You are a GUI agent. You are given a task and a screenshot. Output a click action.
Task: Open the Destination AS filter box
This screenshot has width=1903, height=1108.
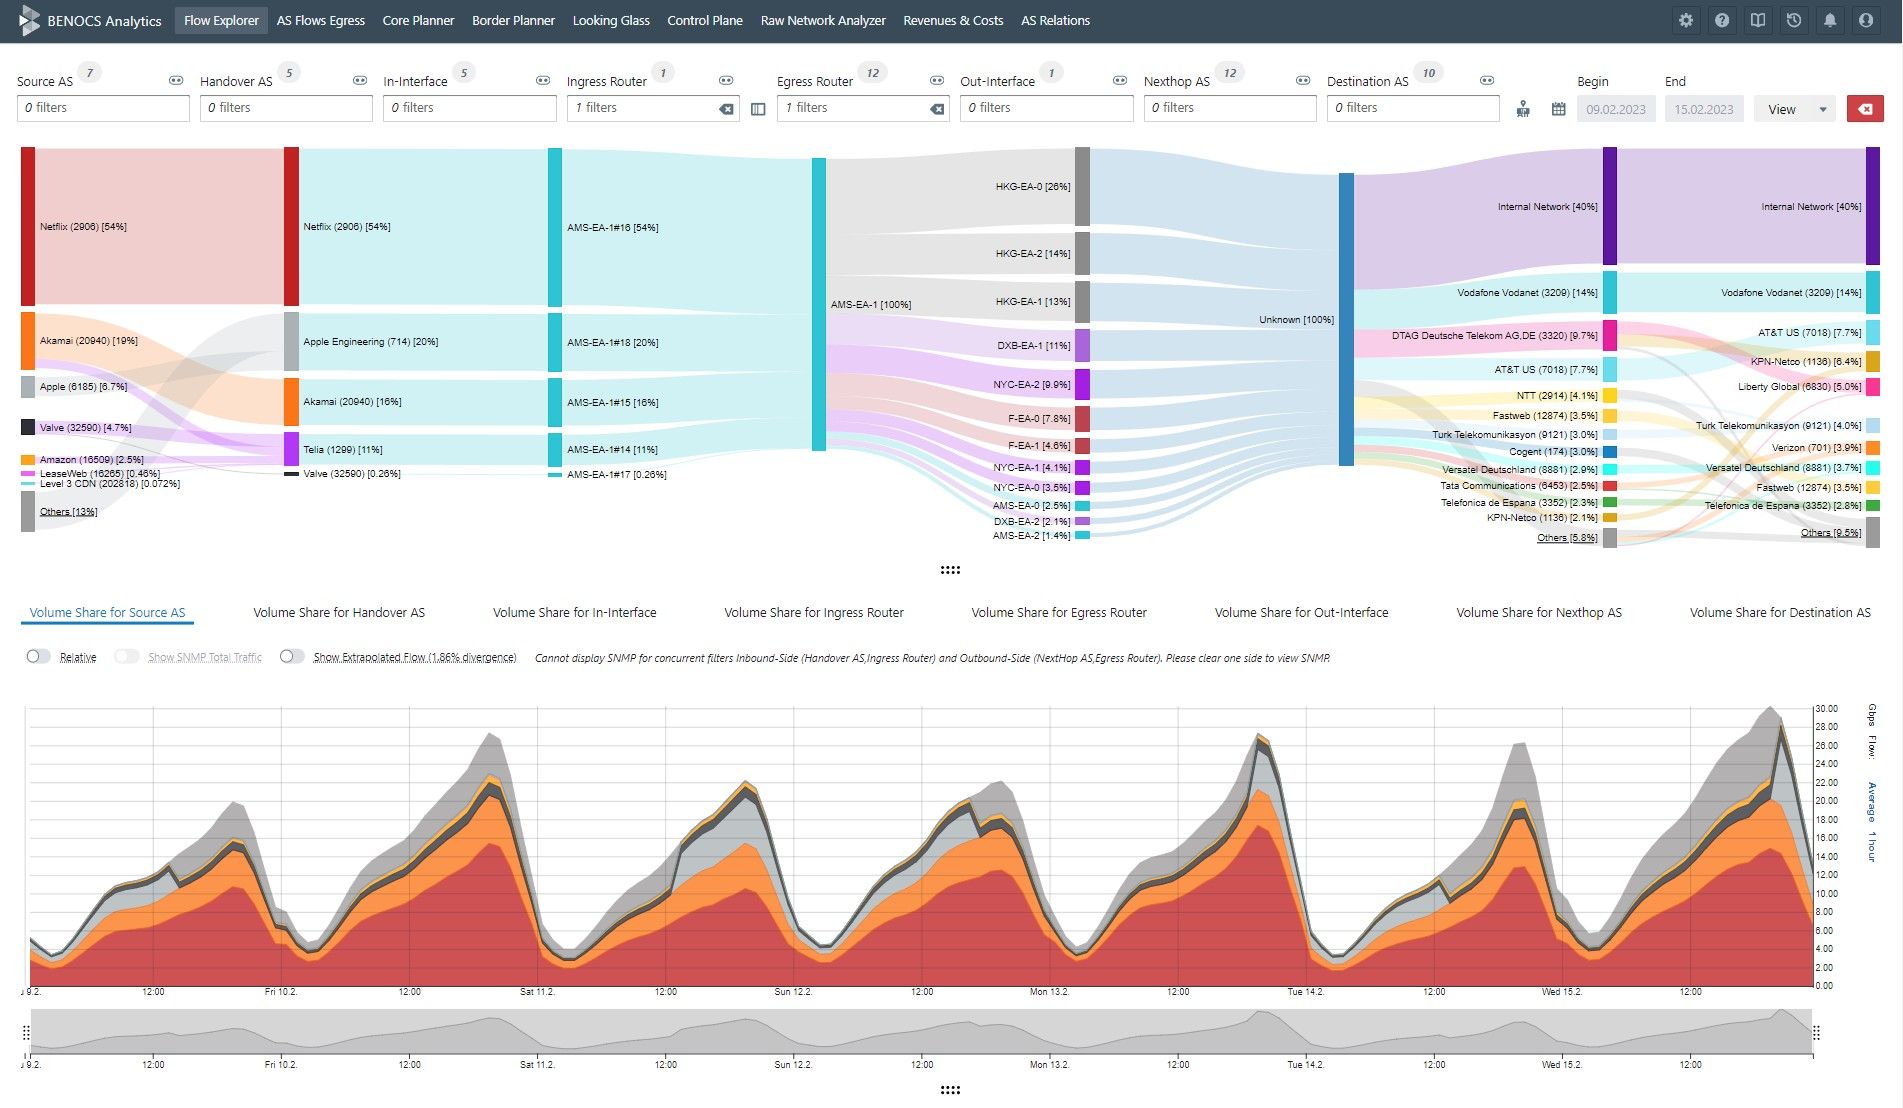coord(1413,108)
